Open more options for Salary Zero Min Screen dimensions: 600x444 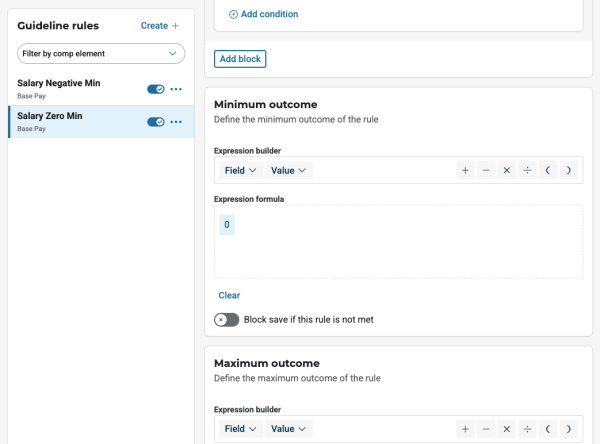point(176,122)
